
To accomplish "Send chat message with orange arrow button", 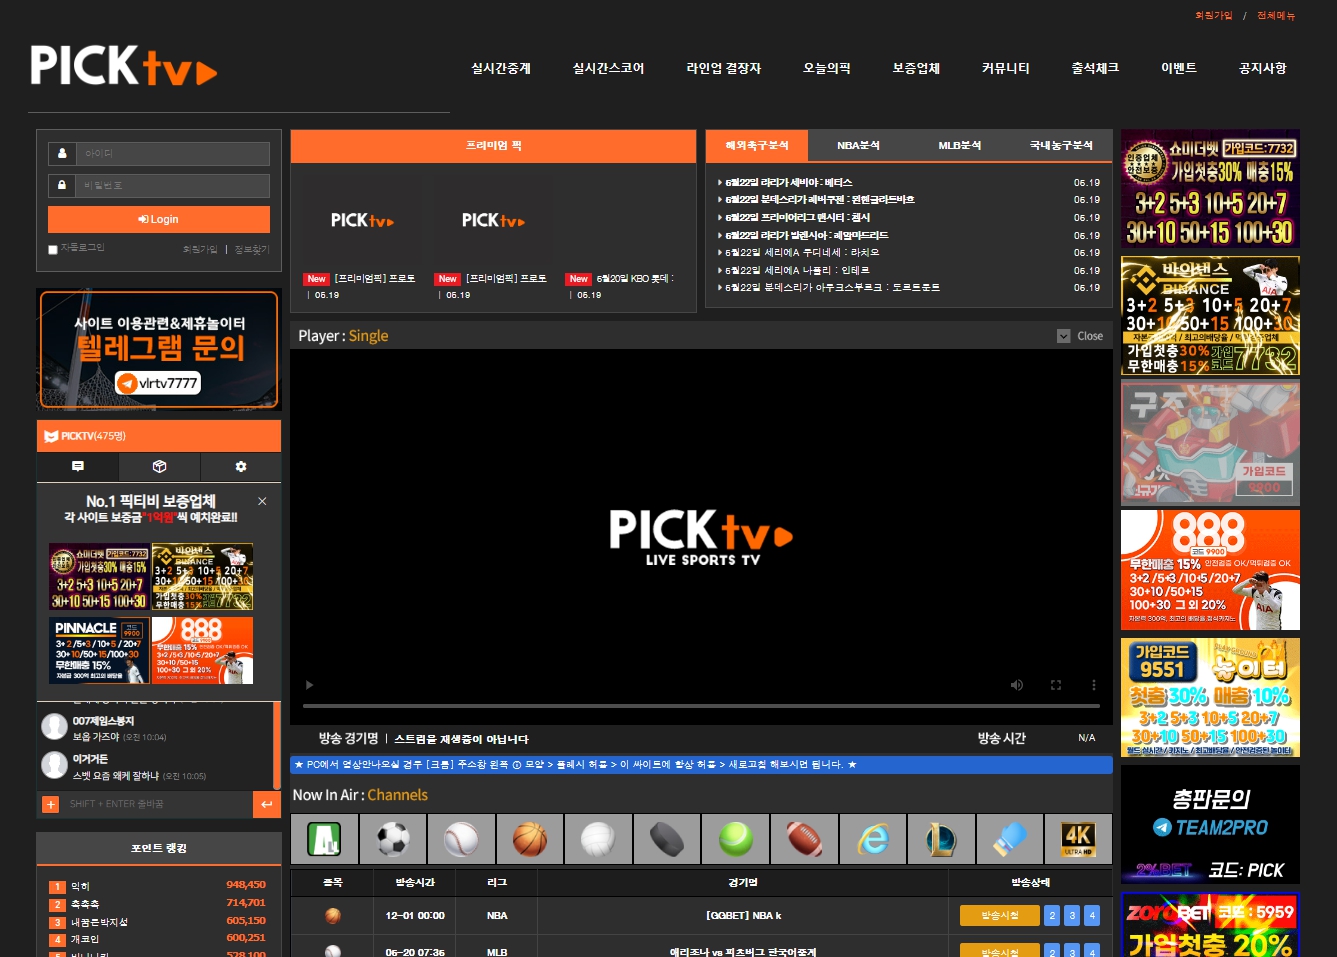I will point(266,804).
